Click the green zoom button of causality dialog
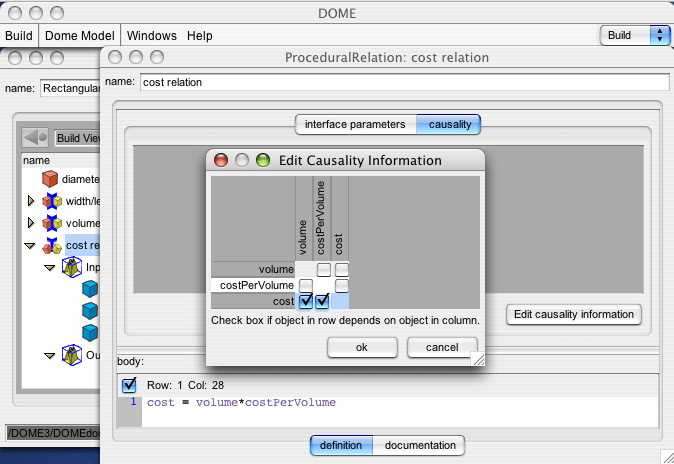 [263, 160]
